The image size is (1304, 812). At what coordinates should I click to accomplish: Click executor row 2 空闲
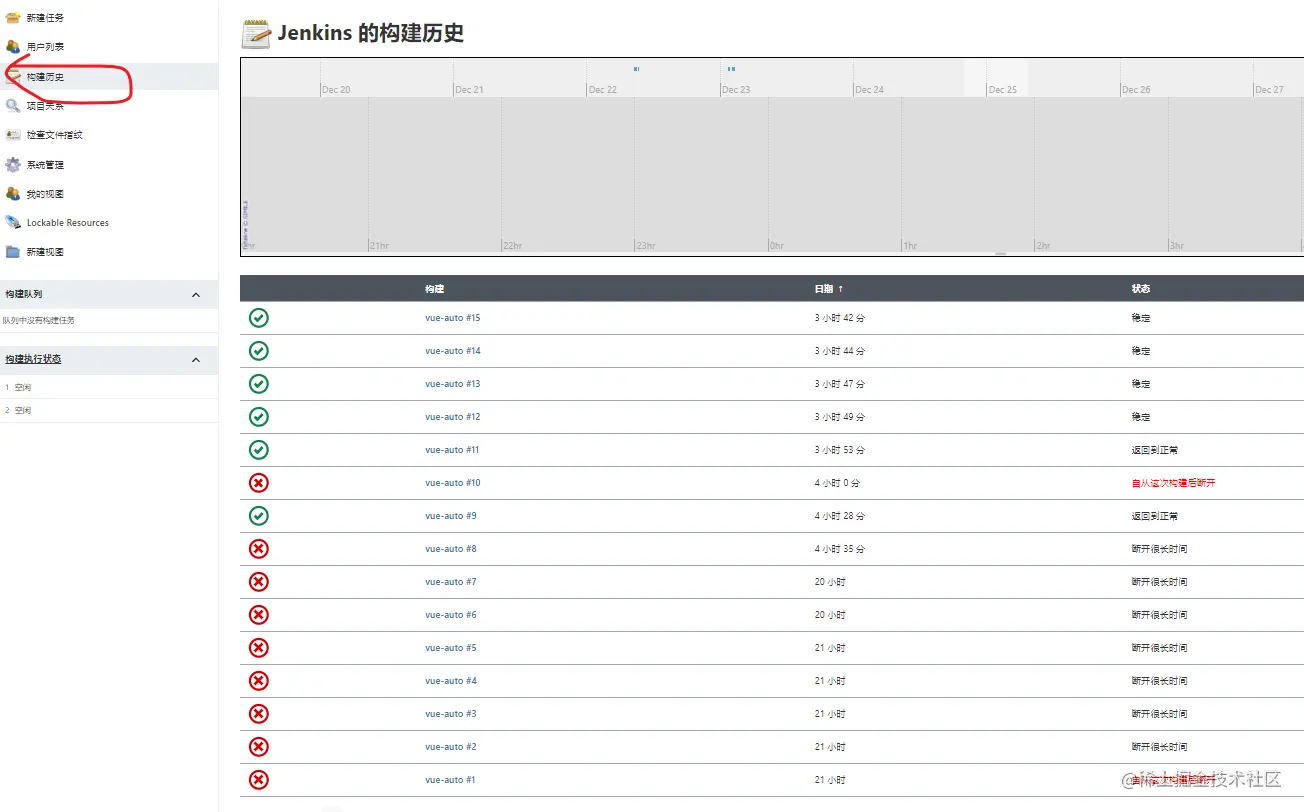[x=109, y=410]
